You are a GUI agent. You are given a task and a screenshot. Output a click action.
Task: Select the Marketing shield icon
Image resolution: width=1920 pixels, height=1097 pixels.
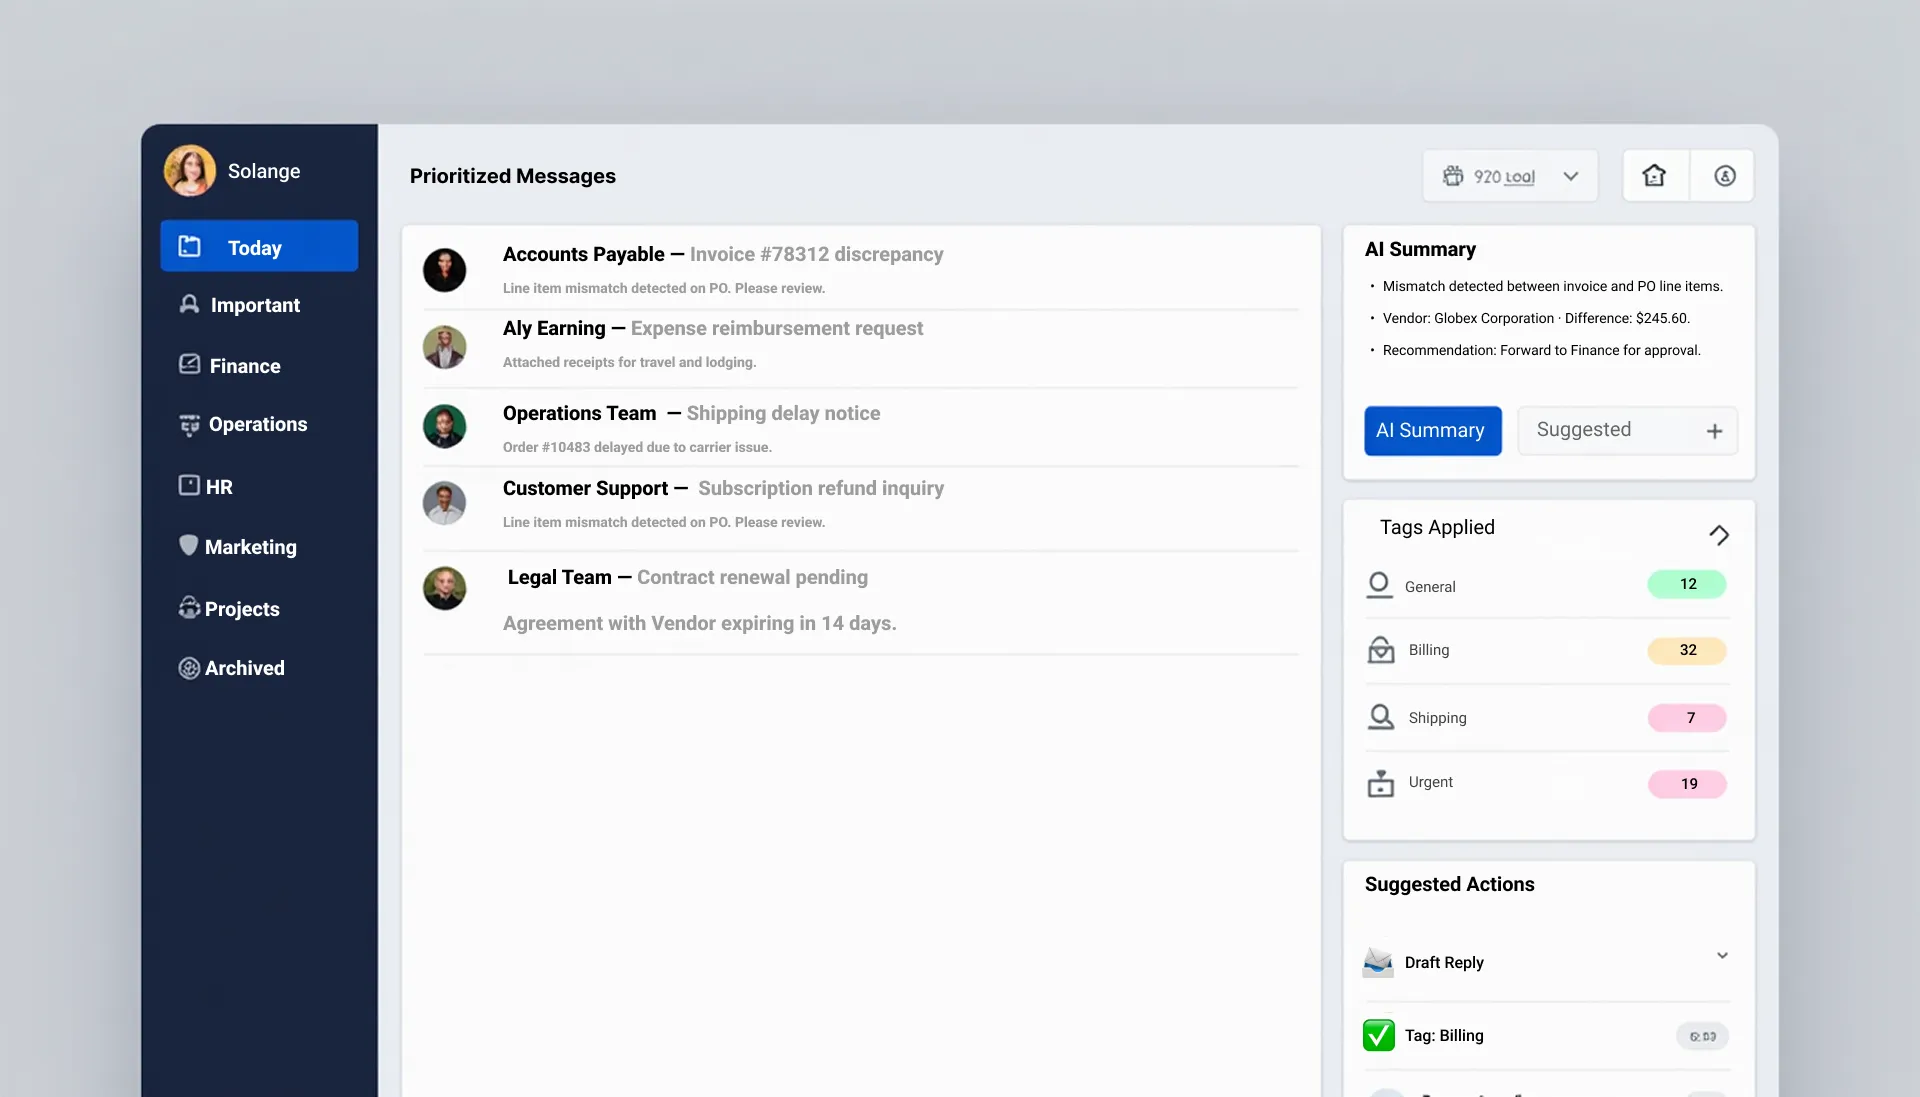click(189, 546)
